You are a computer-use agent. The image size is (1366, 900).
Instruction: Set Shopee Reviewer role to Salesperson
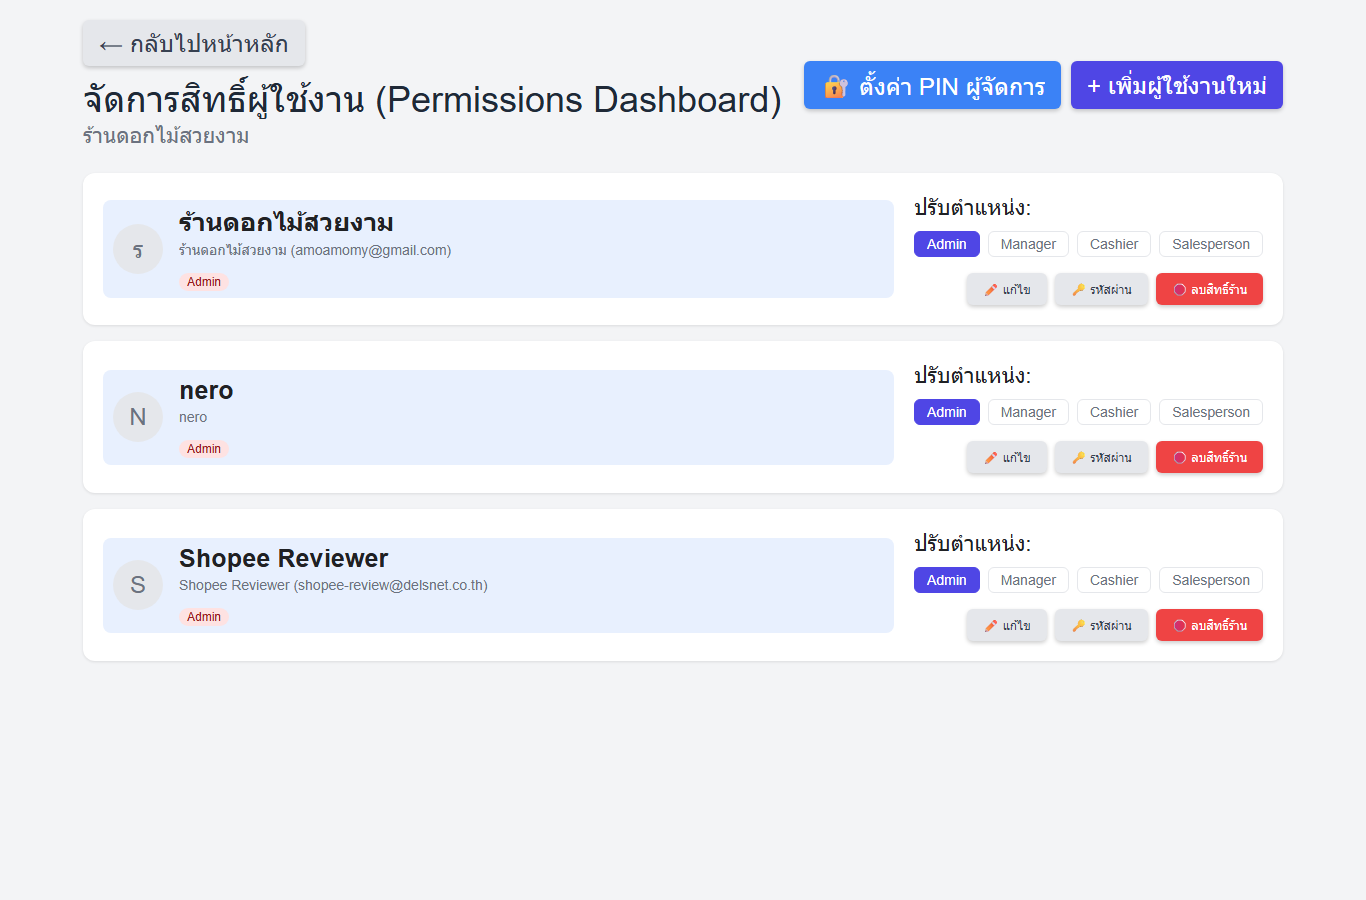pos(1211,580)
